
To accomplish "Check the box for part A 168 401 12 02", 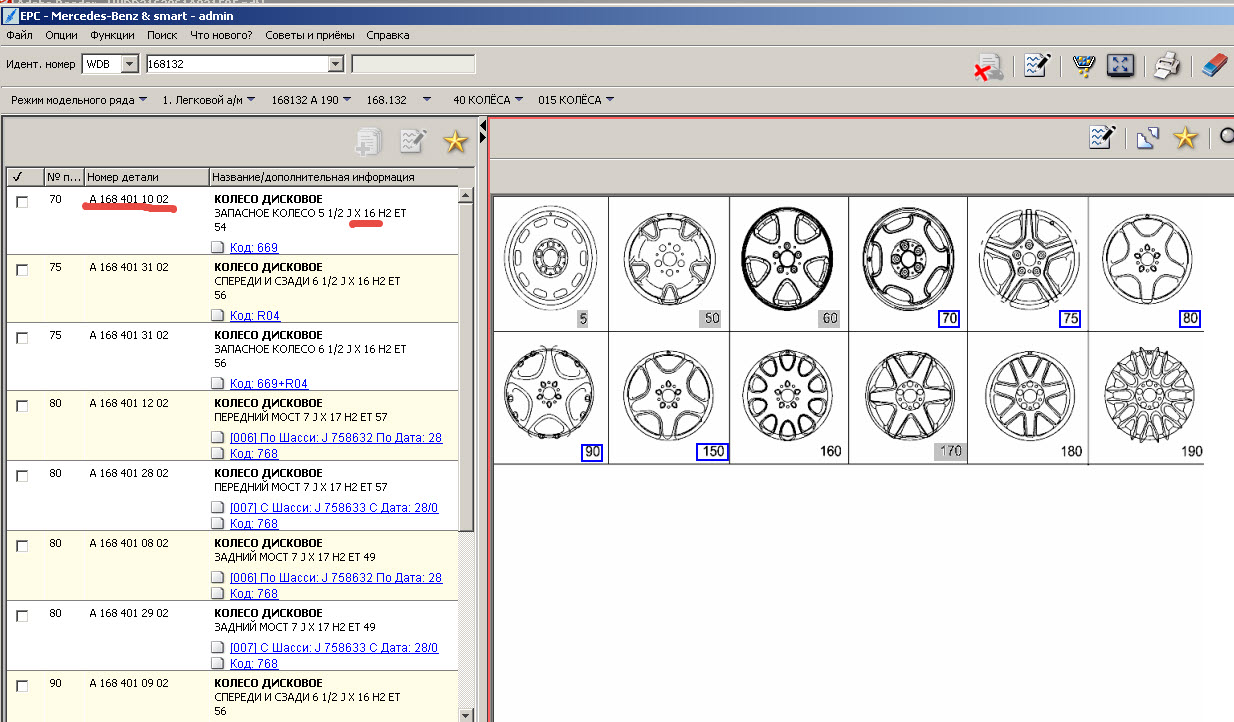I will coord(22,405).
